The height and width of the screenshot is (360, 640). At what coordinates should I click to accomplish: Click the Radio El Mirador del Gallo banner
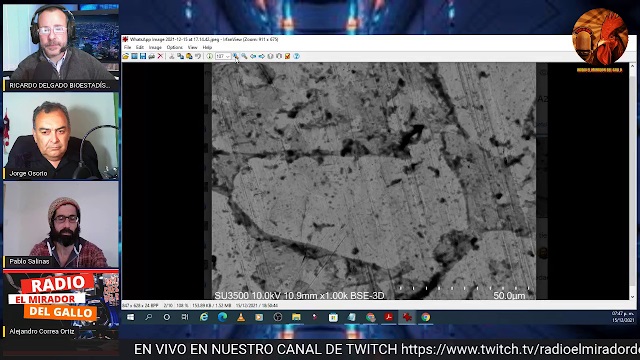pyautogui.click(x=61, y=303)
